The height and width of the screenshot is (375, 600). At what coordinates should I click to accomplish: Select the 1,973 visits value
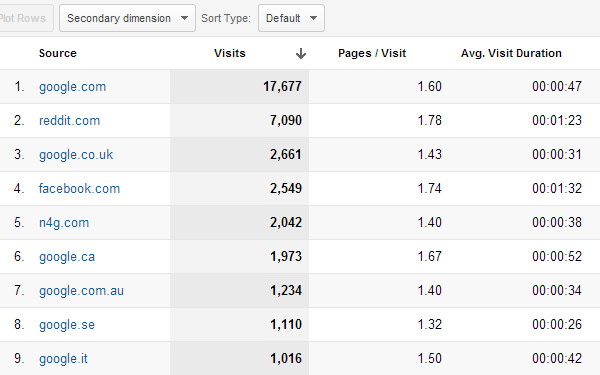click(286, 256)
